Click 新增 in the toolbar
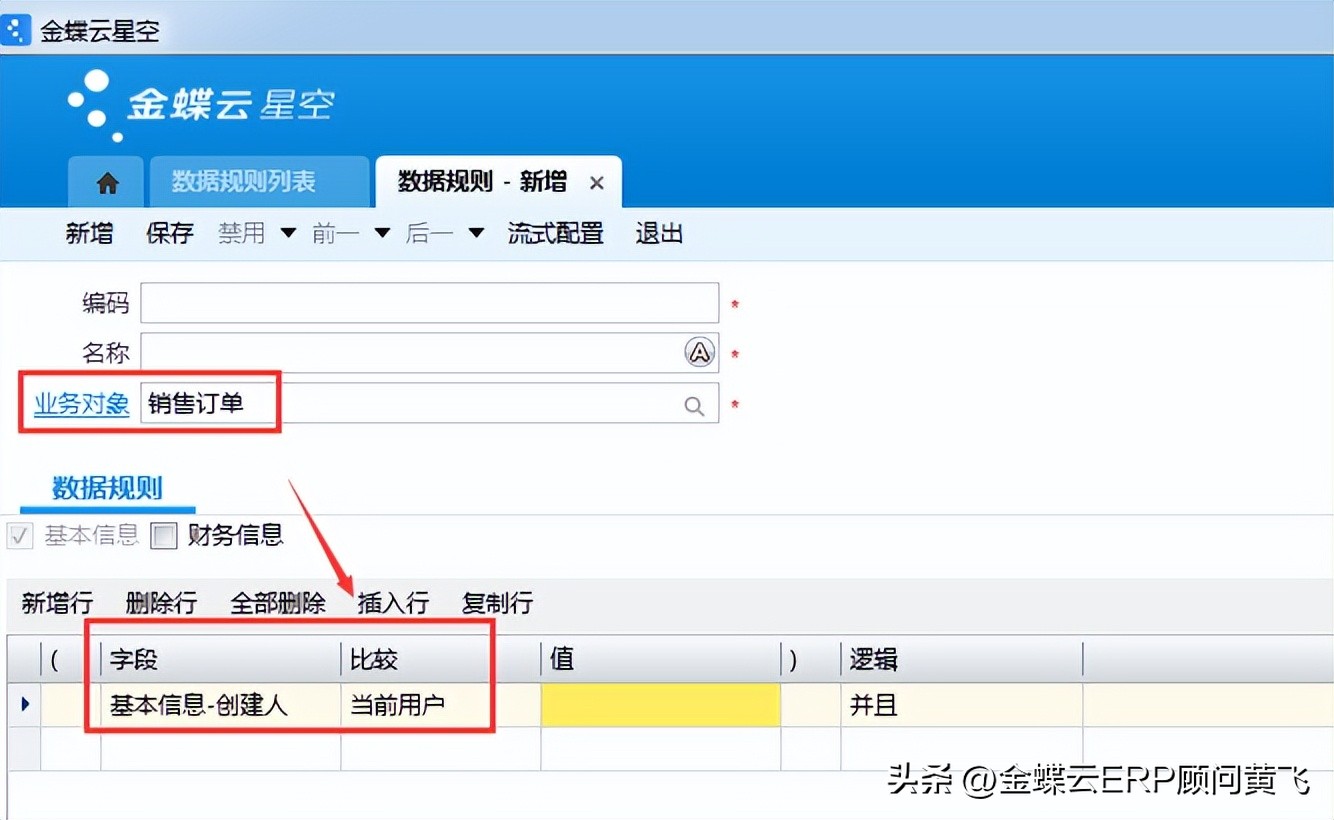 89,234
